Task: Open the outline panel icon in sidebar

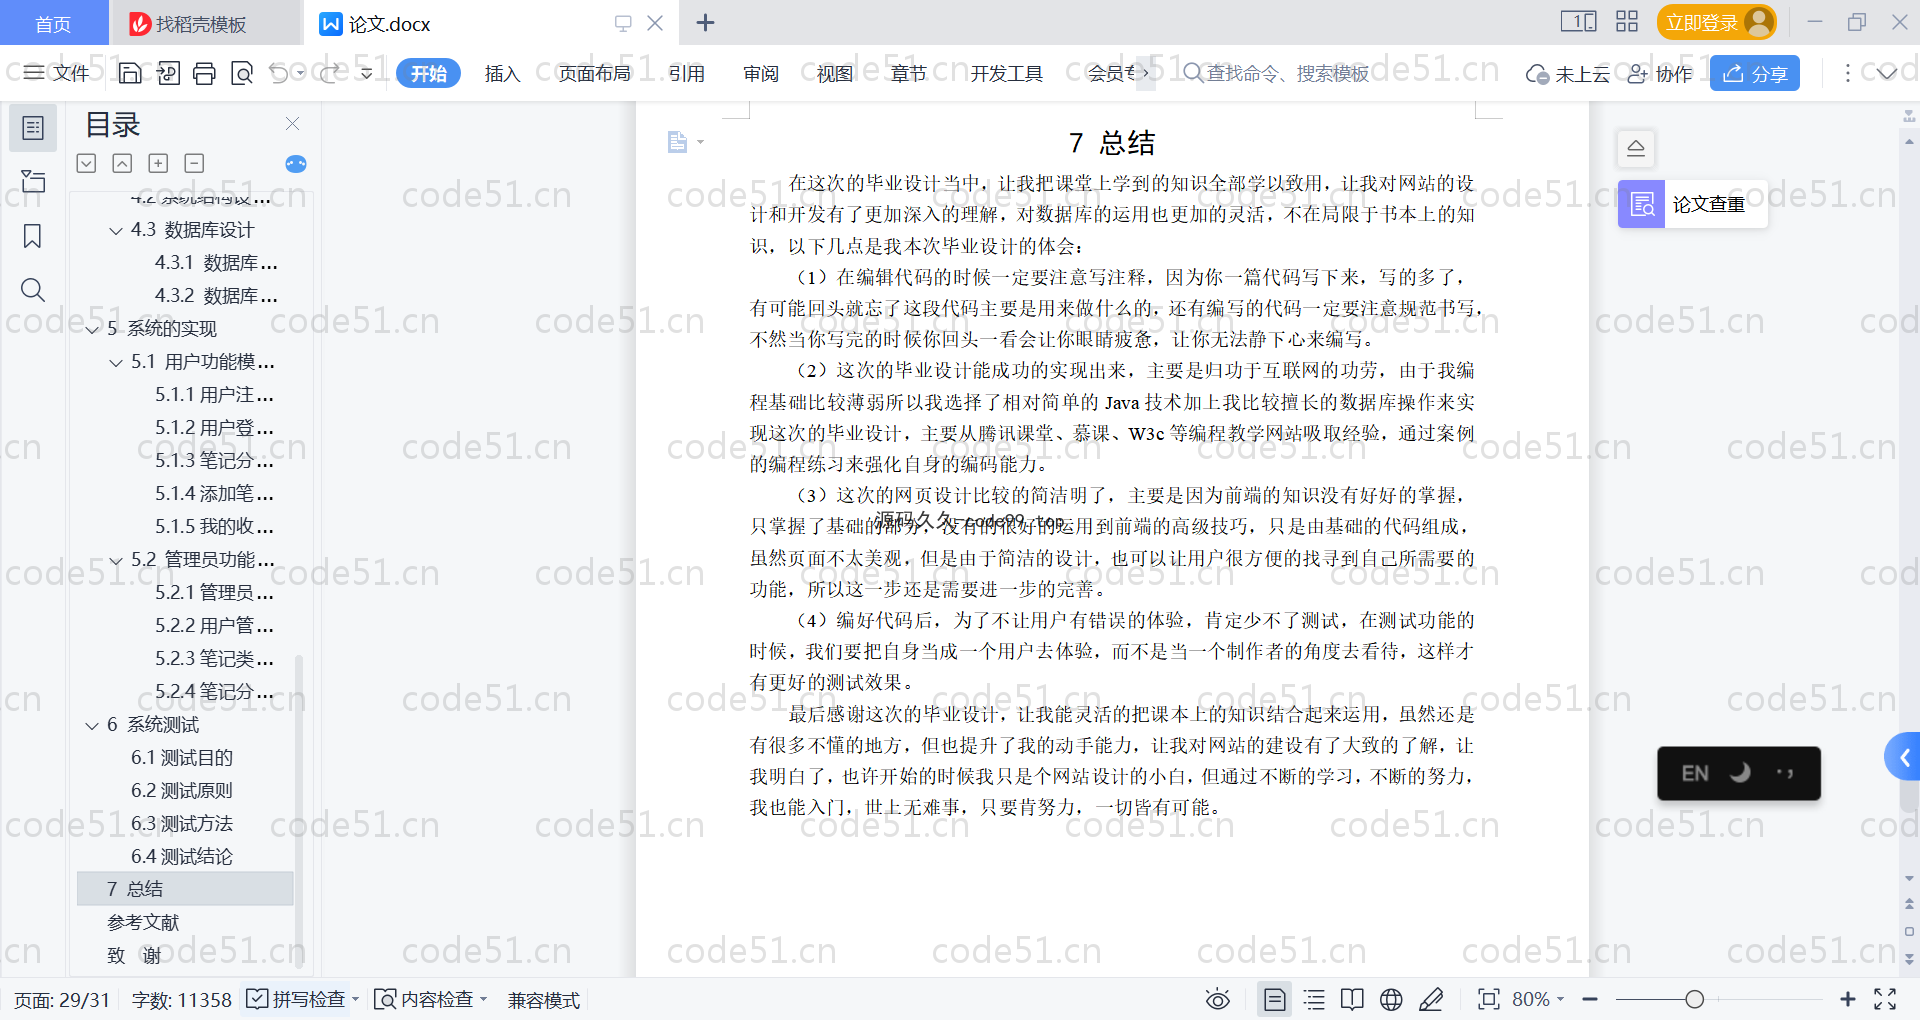Action: (x=33, y=128)
